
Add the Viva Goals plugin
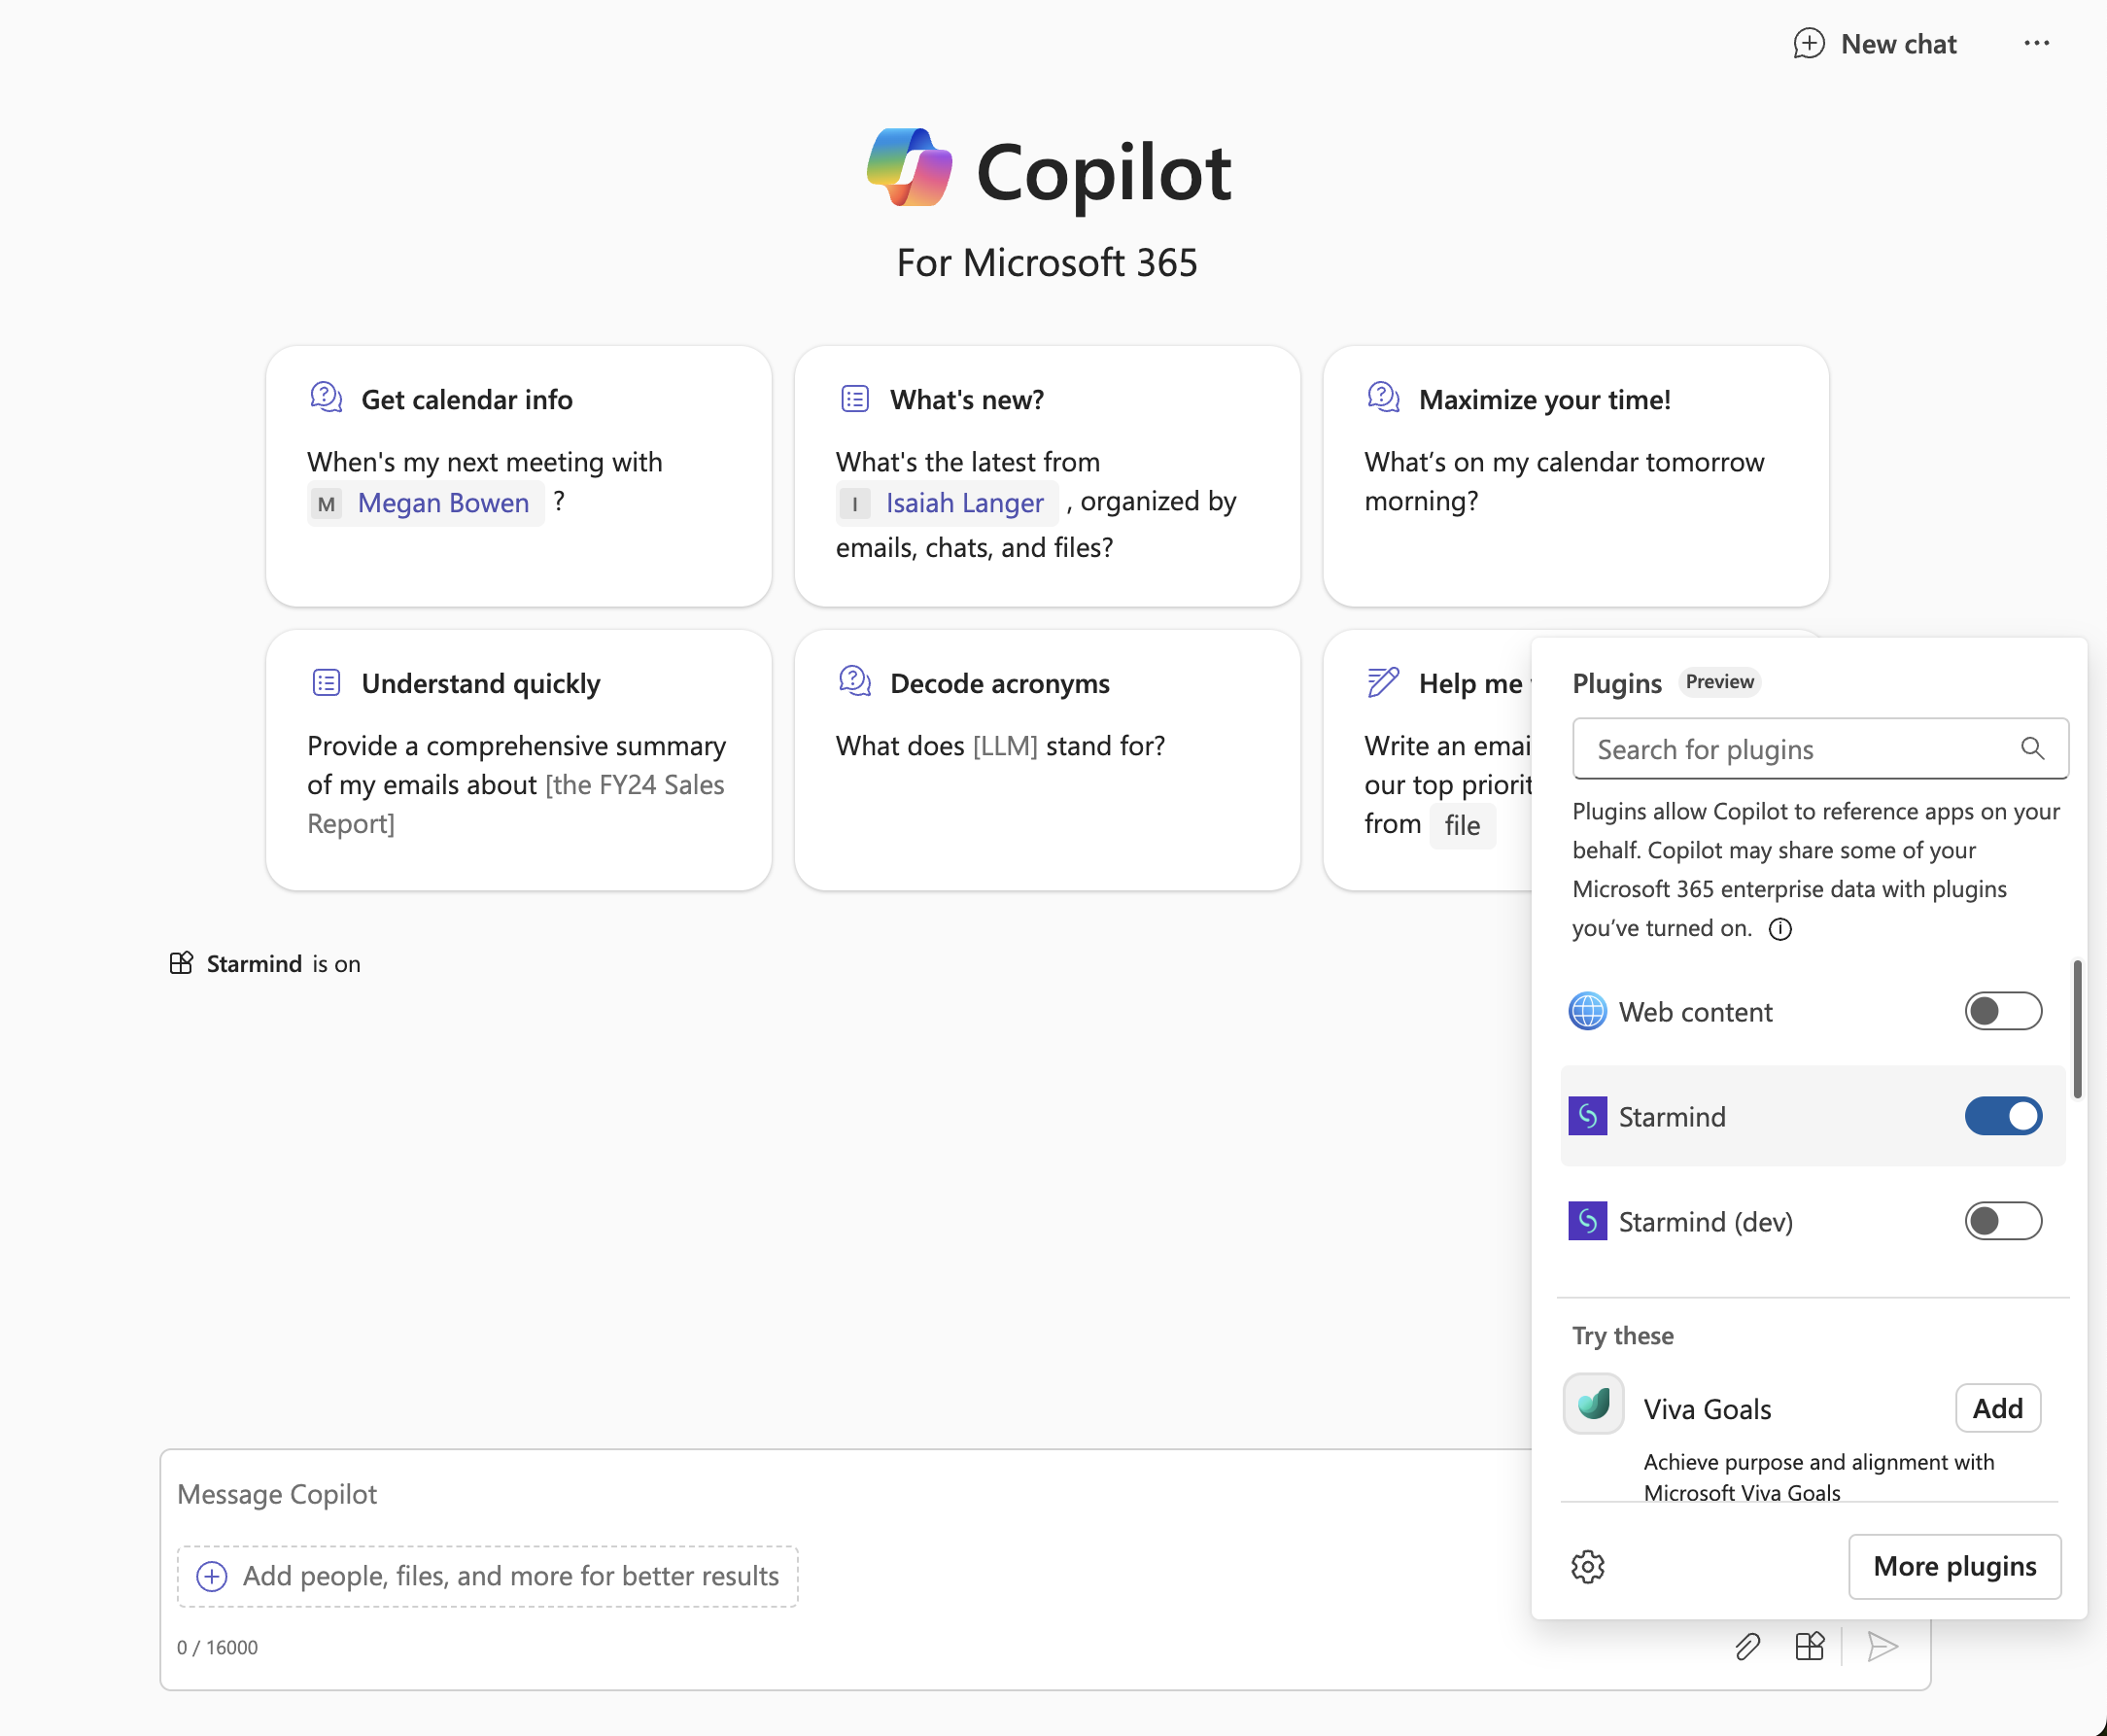tap(1997, 1408)
